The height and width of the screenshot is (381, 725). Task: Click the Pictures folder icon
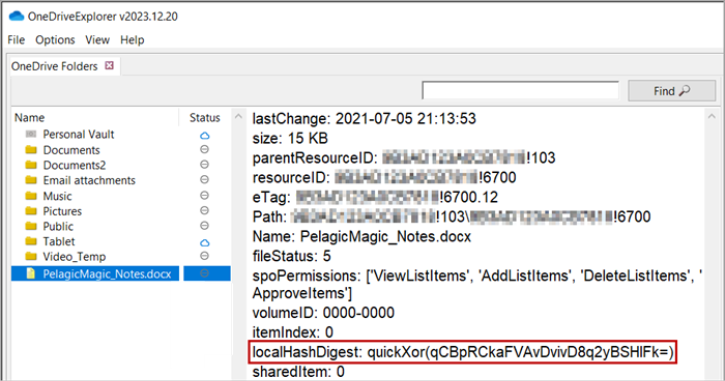point(31,211)
